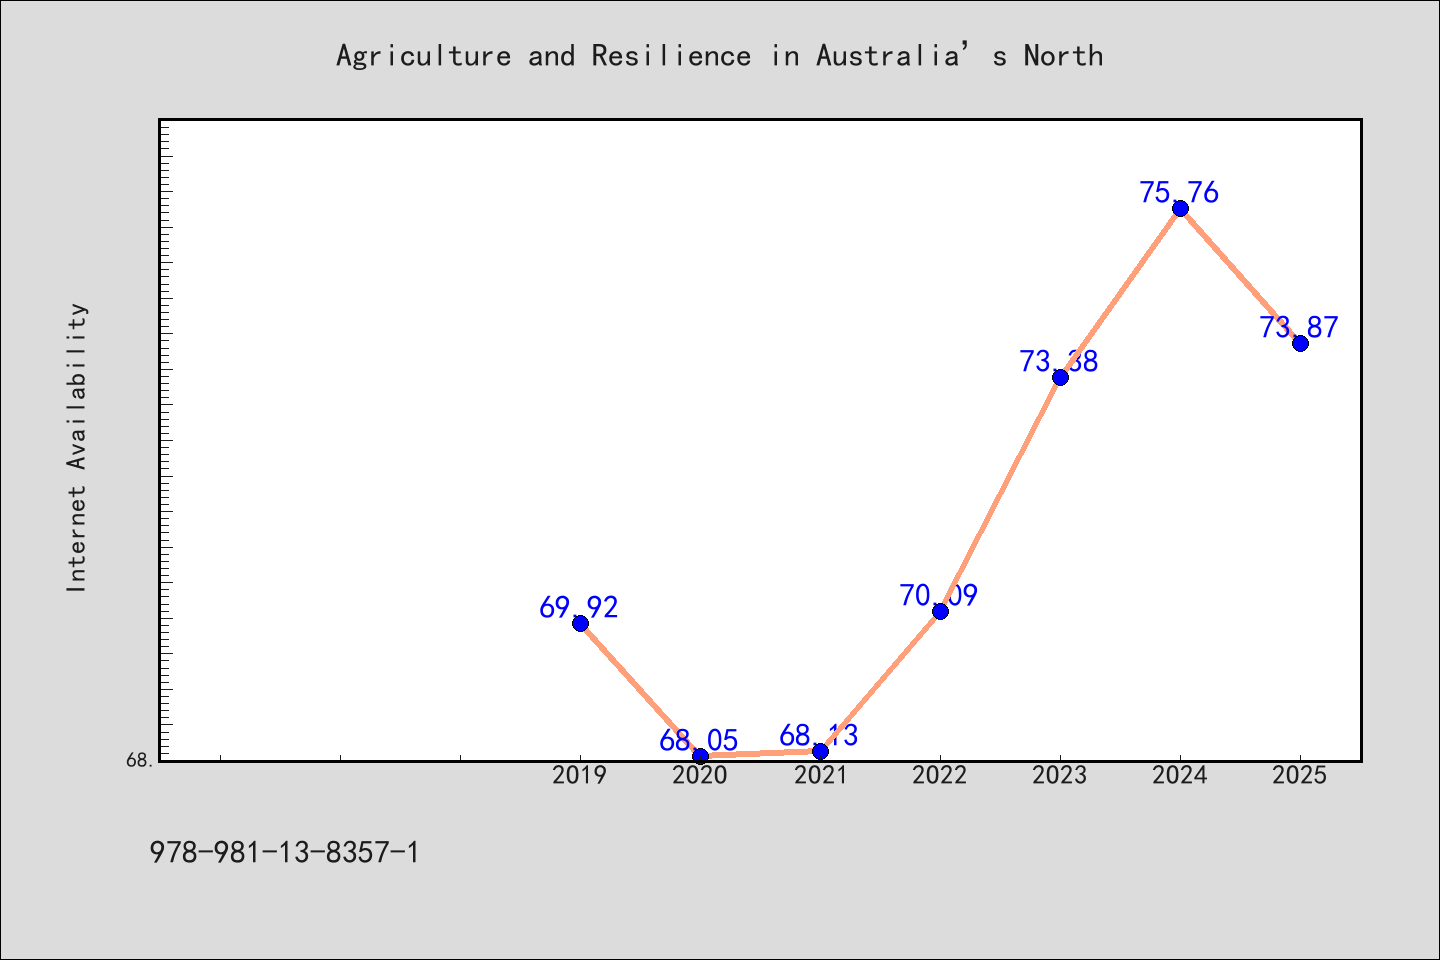Click the 2023 x-axis tick label
Image resolution: width=1440 pixels, height=960 pixels.
pyautogui.click(x=1060, y=775)
